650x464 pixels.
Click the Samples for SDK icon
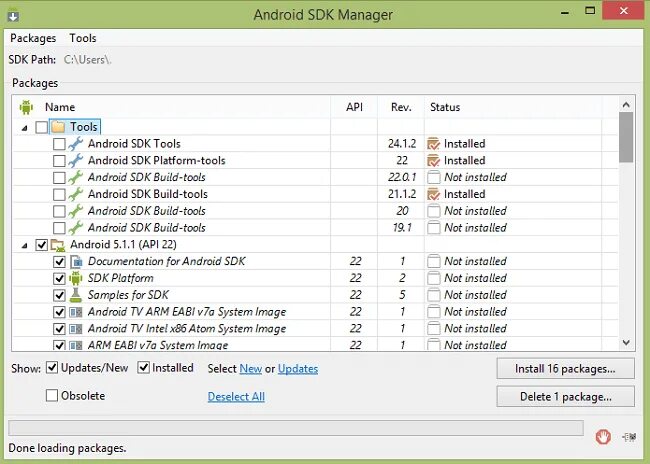point(76,295)
